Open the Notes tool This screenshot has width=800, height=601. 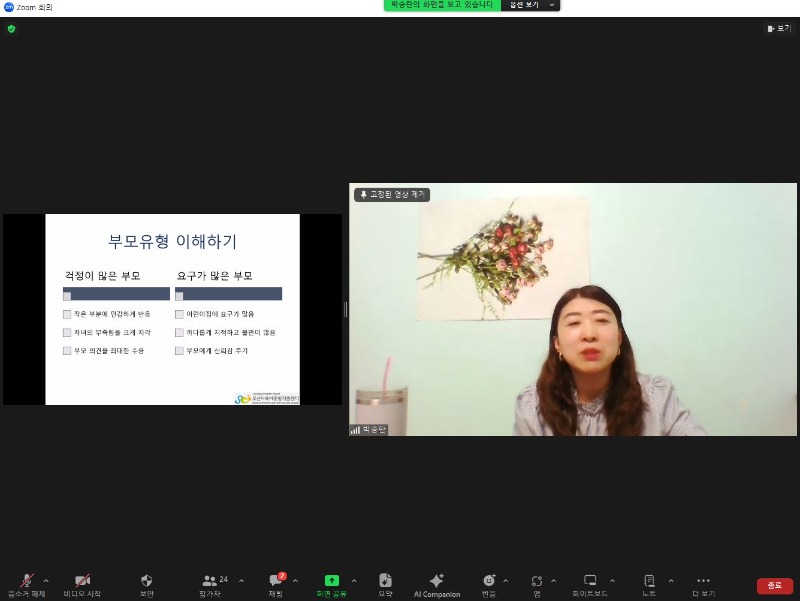649,583
